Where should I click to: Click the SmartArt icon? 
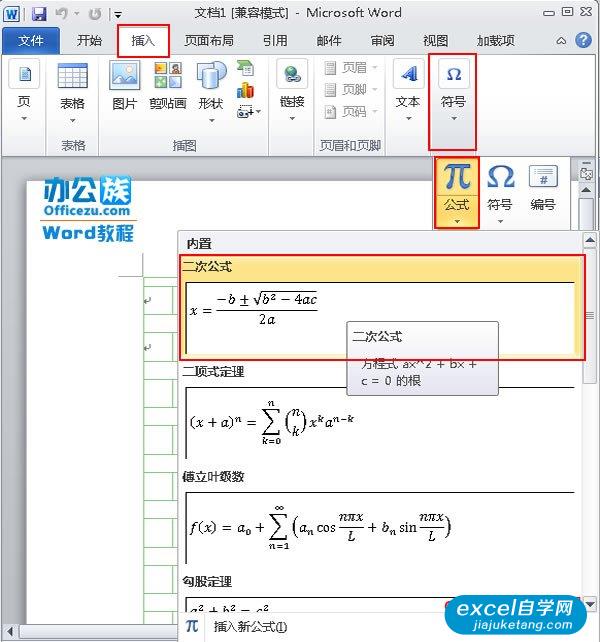pos(246,68)
